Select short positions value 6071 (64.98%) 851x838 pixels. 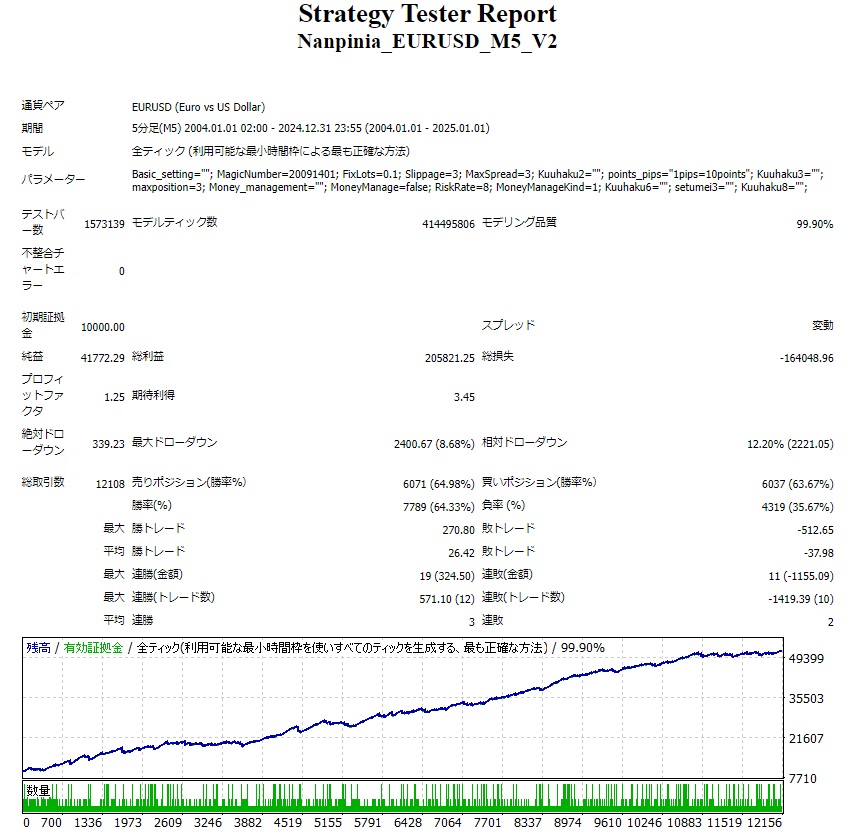(439, 484)
